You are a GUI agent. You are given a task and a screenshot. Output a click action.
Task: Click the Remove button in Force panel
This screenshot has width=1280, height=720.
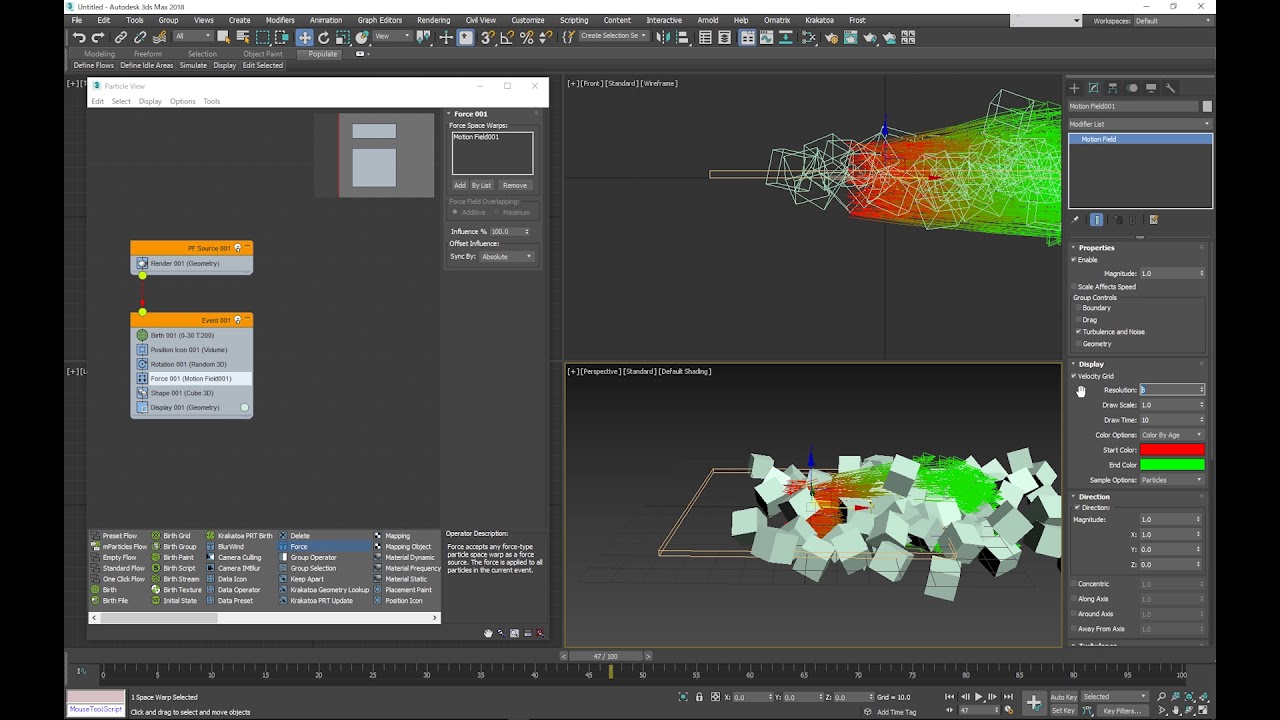tap(515, 185)
